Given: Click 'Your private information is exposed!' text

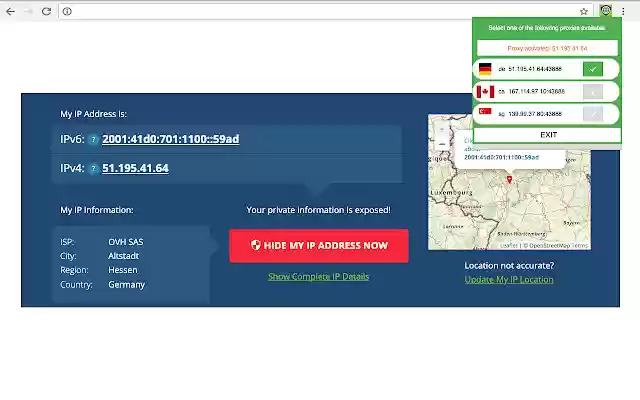Looking at the screenshot, I should tap(318, 210).
